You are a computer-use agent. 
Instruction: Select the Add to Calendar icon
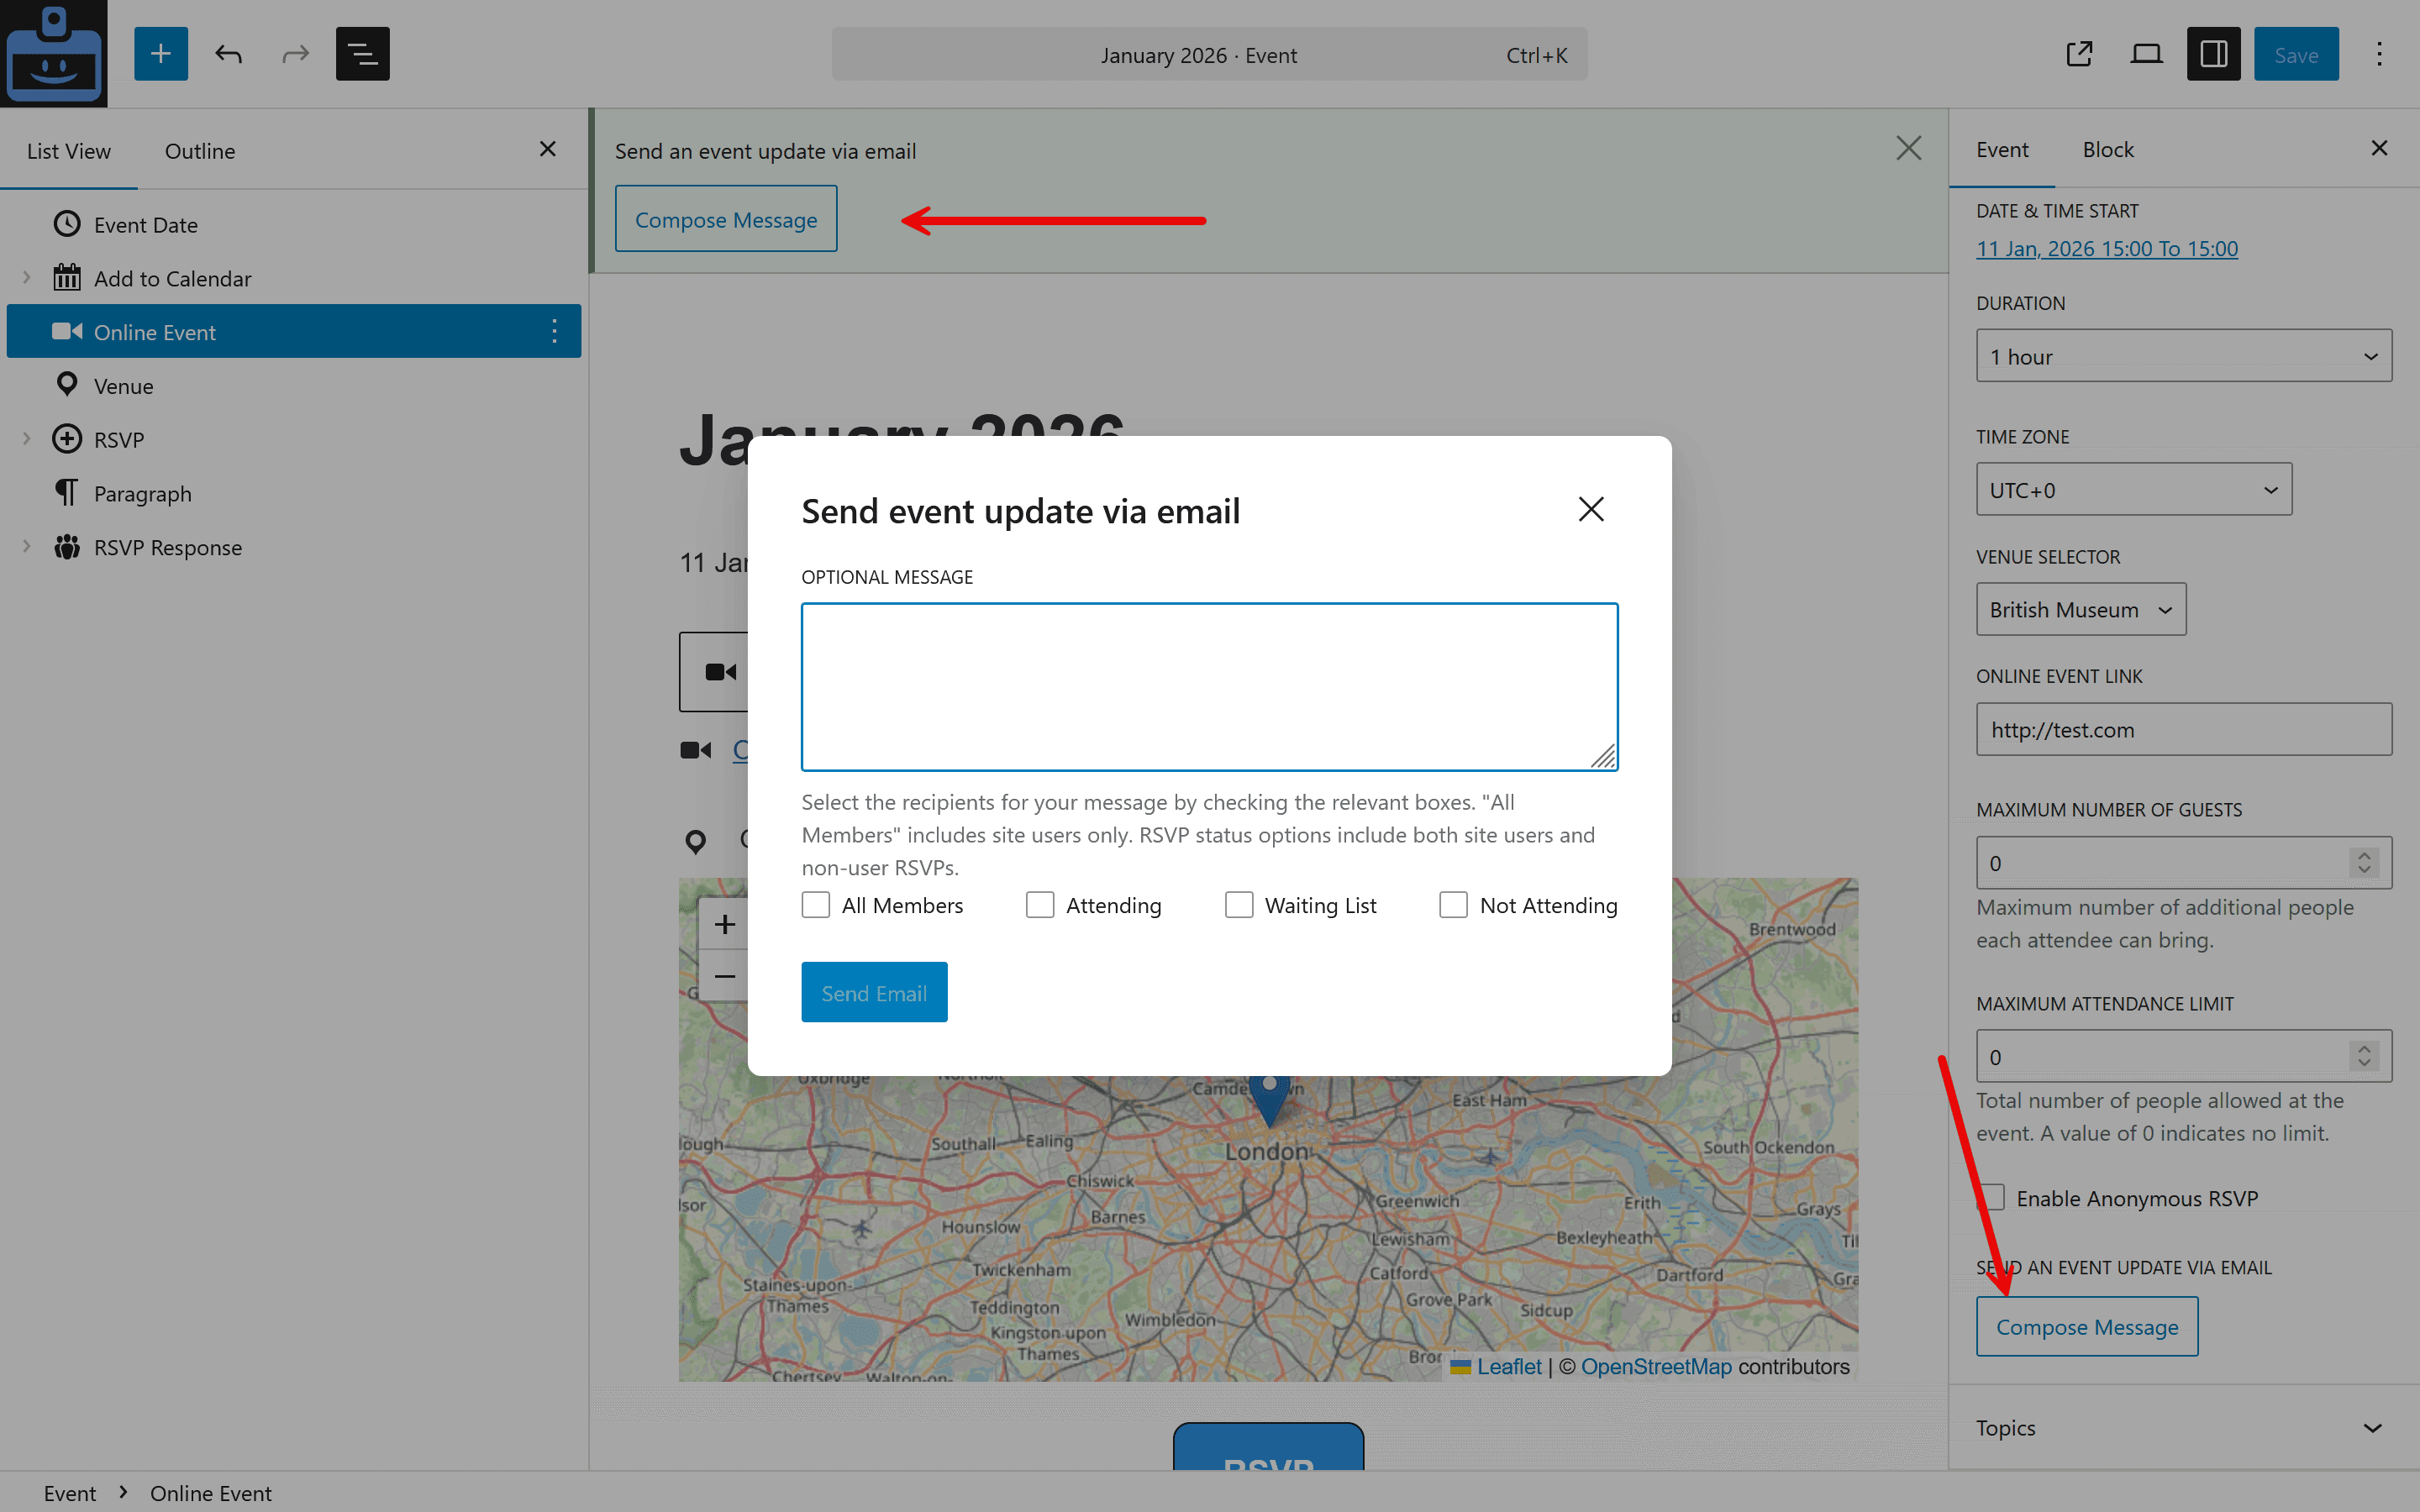(x=67, y=277)
